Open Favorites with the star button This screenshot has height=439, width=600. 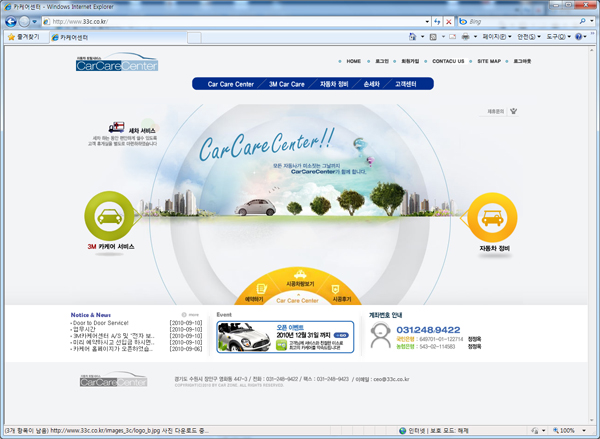click(x=24, y=37)
